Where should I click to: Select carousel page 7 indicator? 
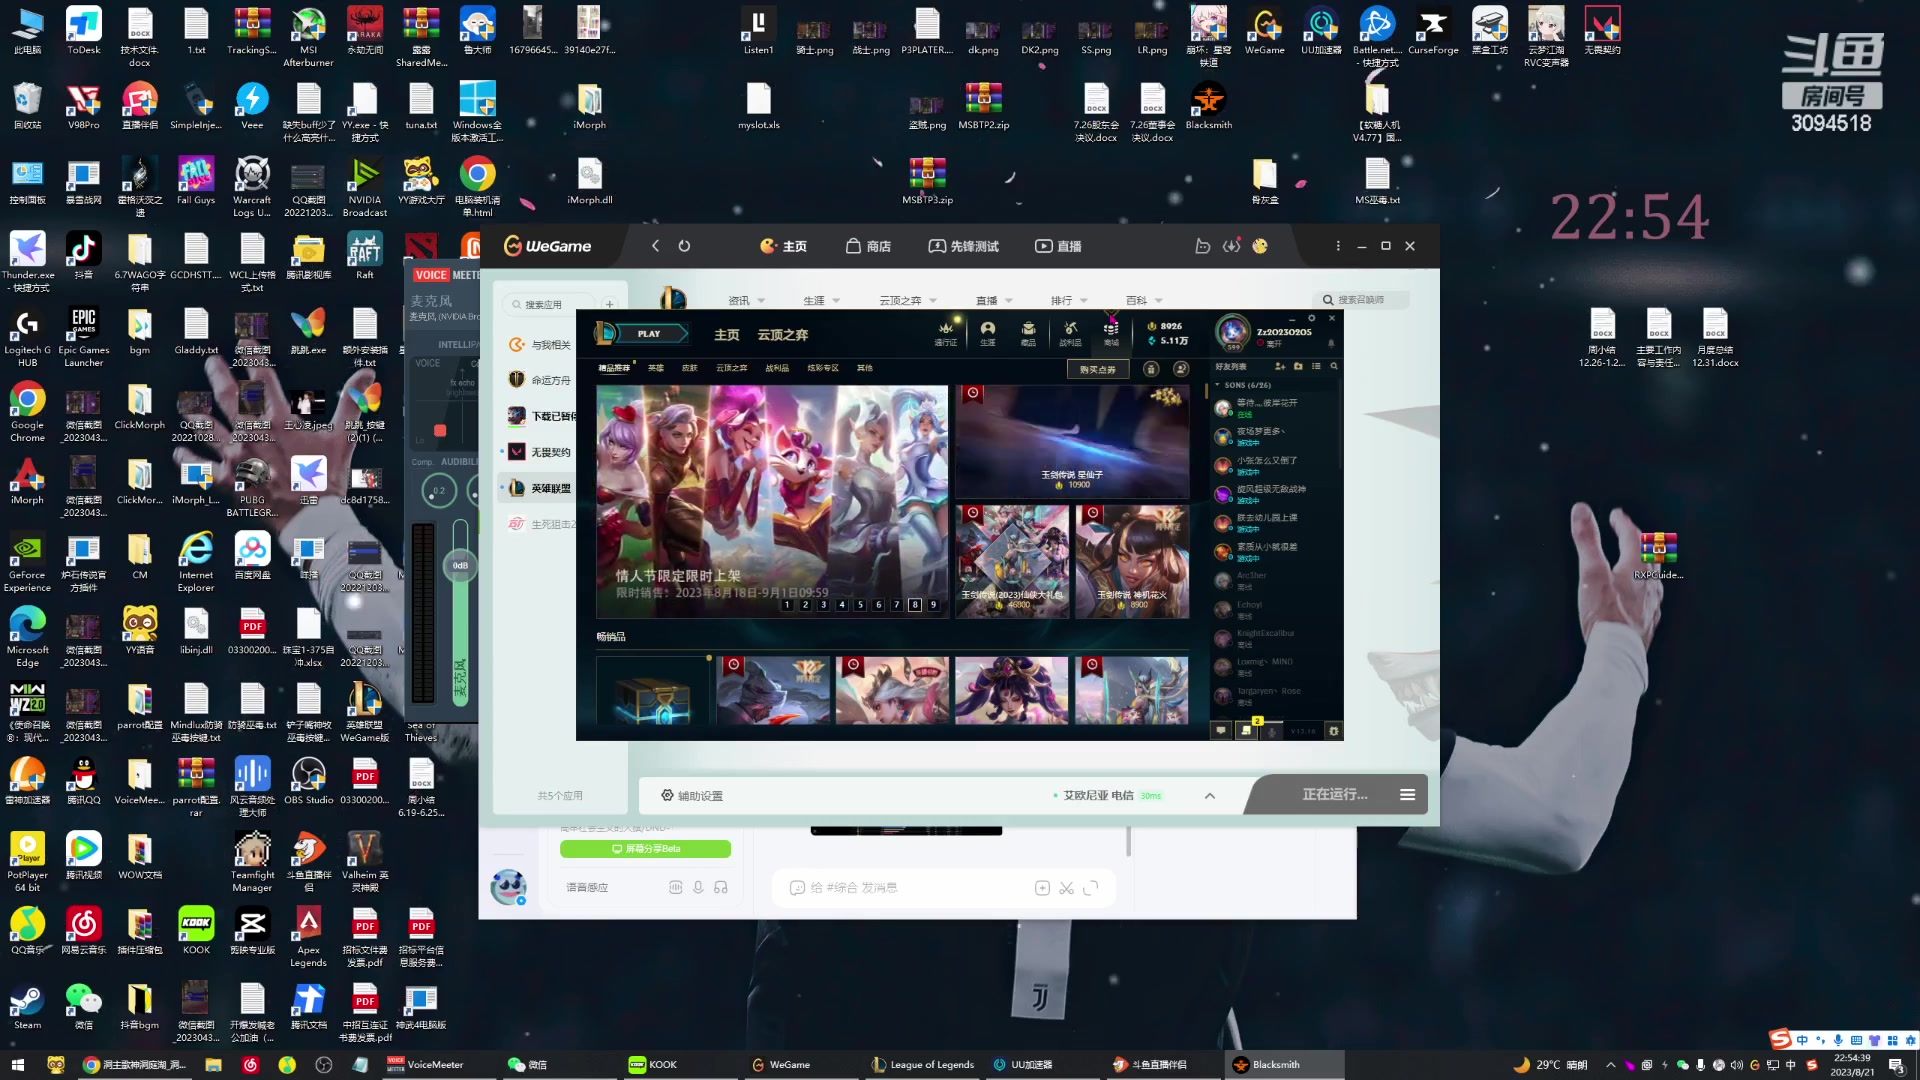click(896, 605)
